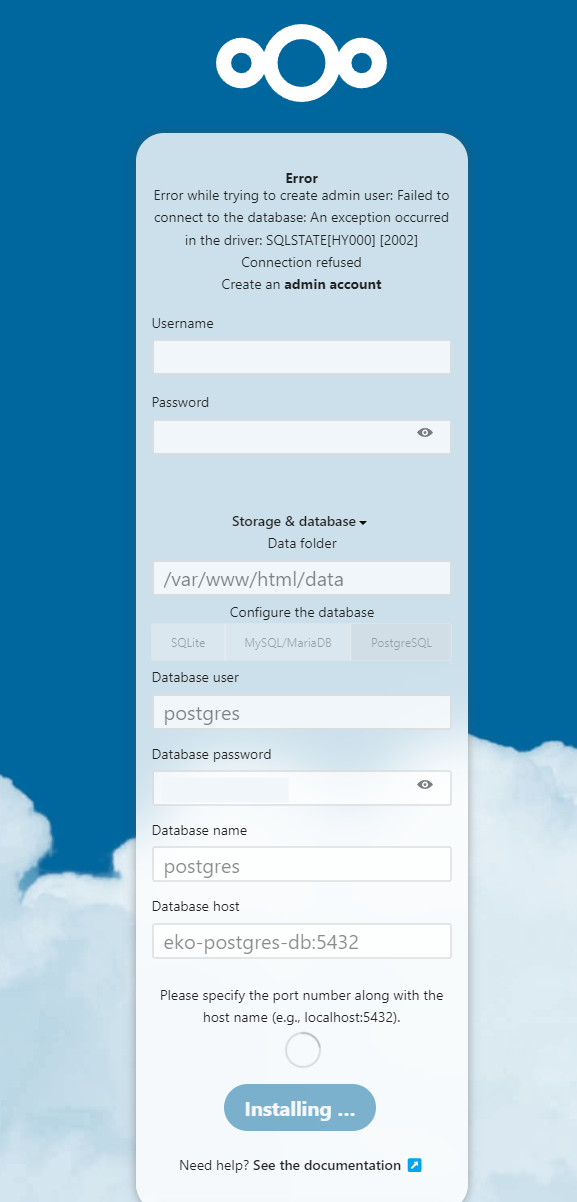The width and height of the screenshot is (577, 1202).
Task: Click the admin Username field
Action: 301,357
